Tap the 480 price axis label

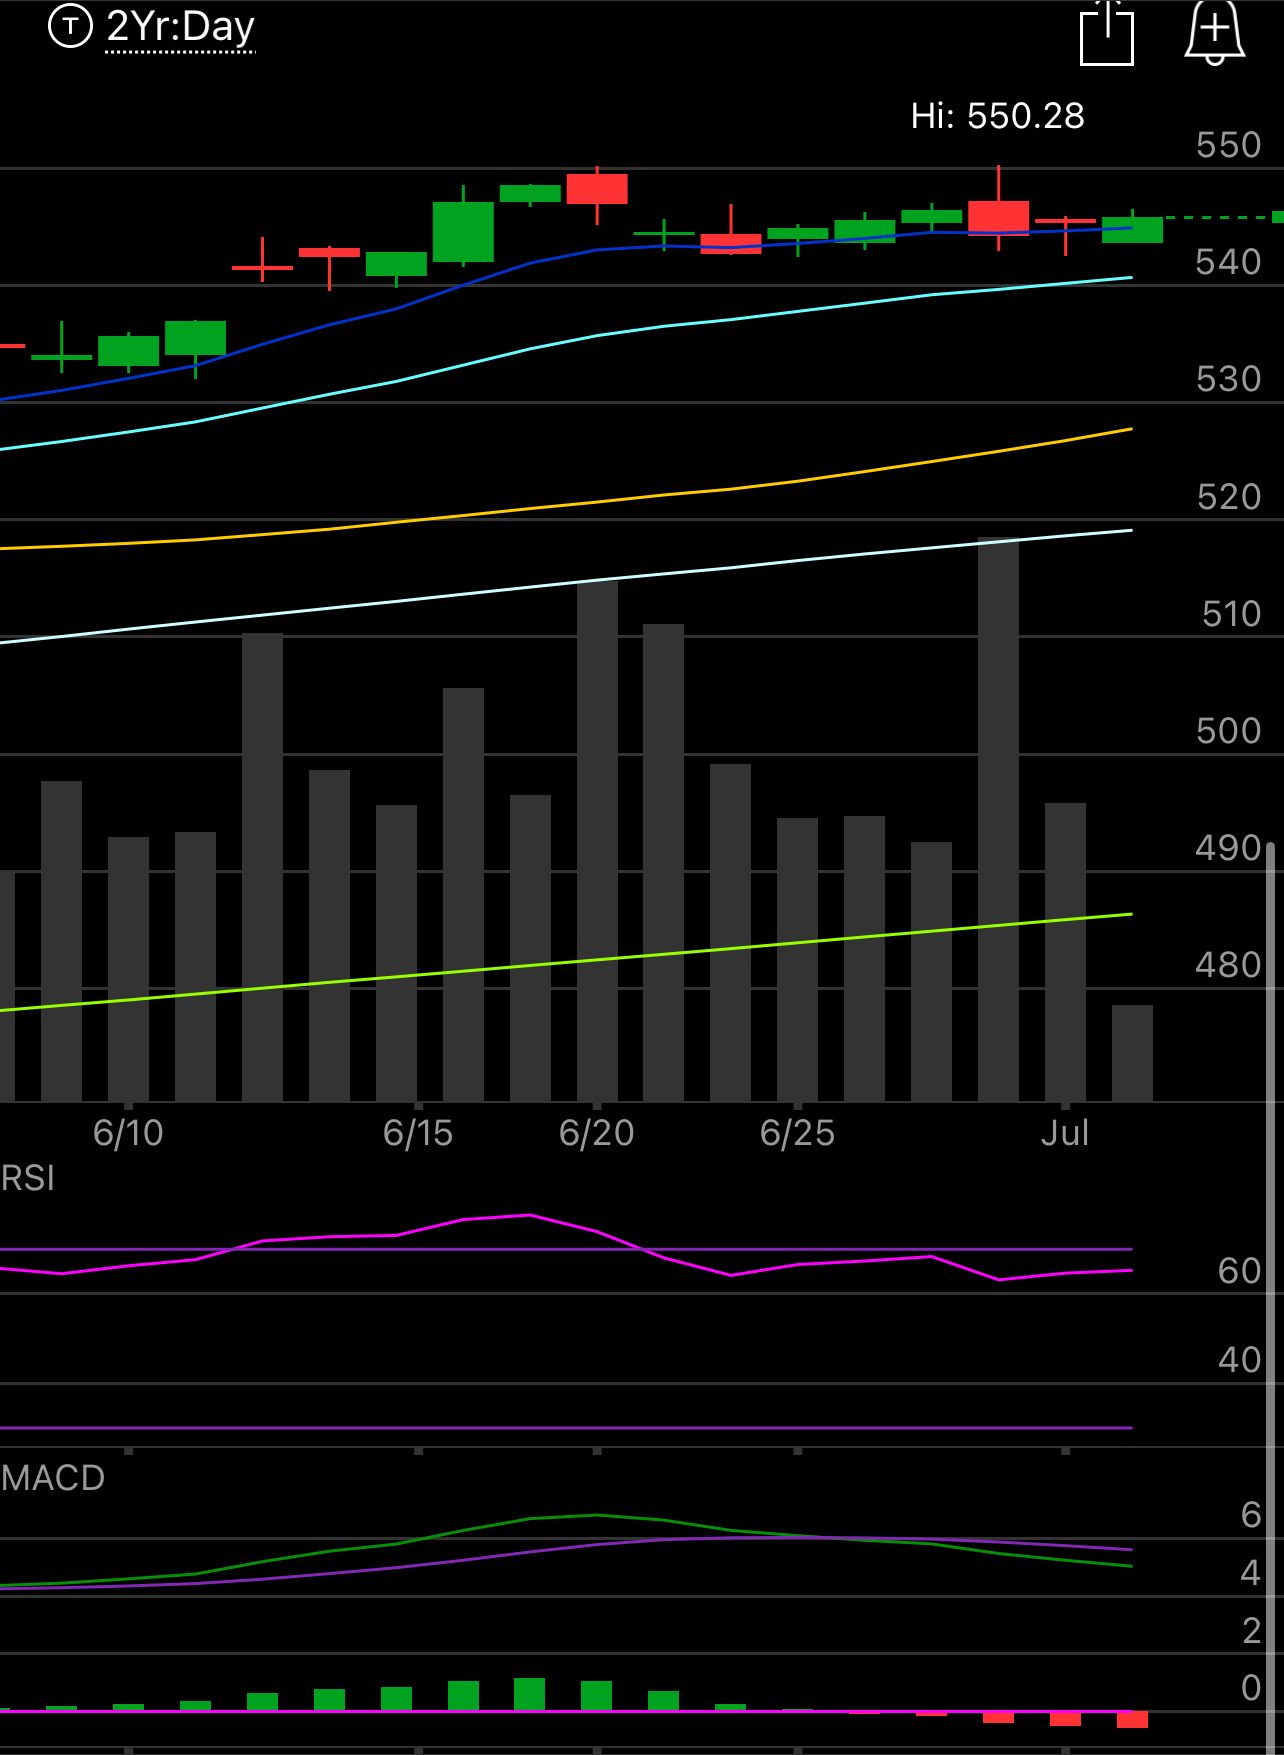tap(1229, 965)
